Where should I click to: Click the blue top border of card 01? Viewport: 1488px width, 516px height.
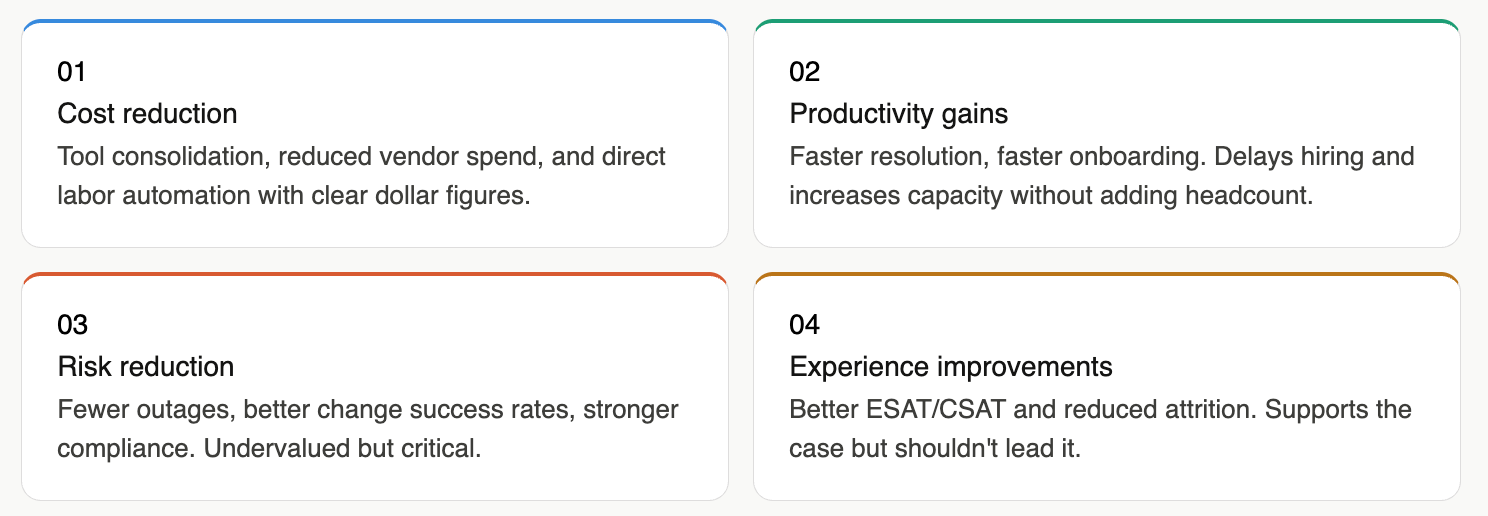pos(375,21)
